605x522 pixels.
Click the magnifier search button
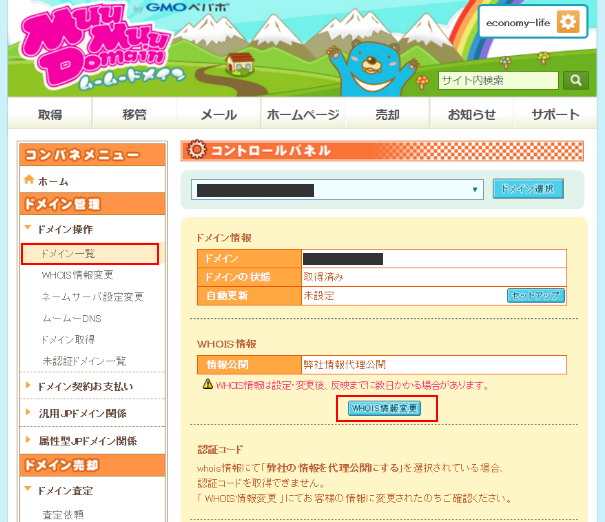point(575,80)
